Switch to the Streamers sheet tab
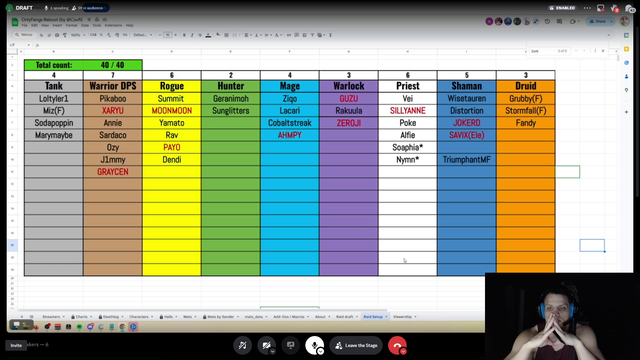The height and width of the screenshot is (360, 640). click(53, 317)
